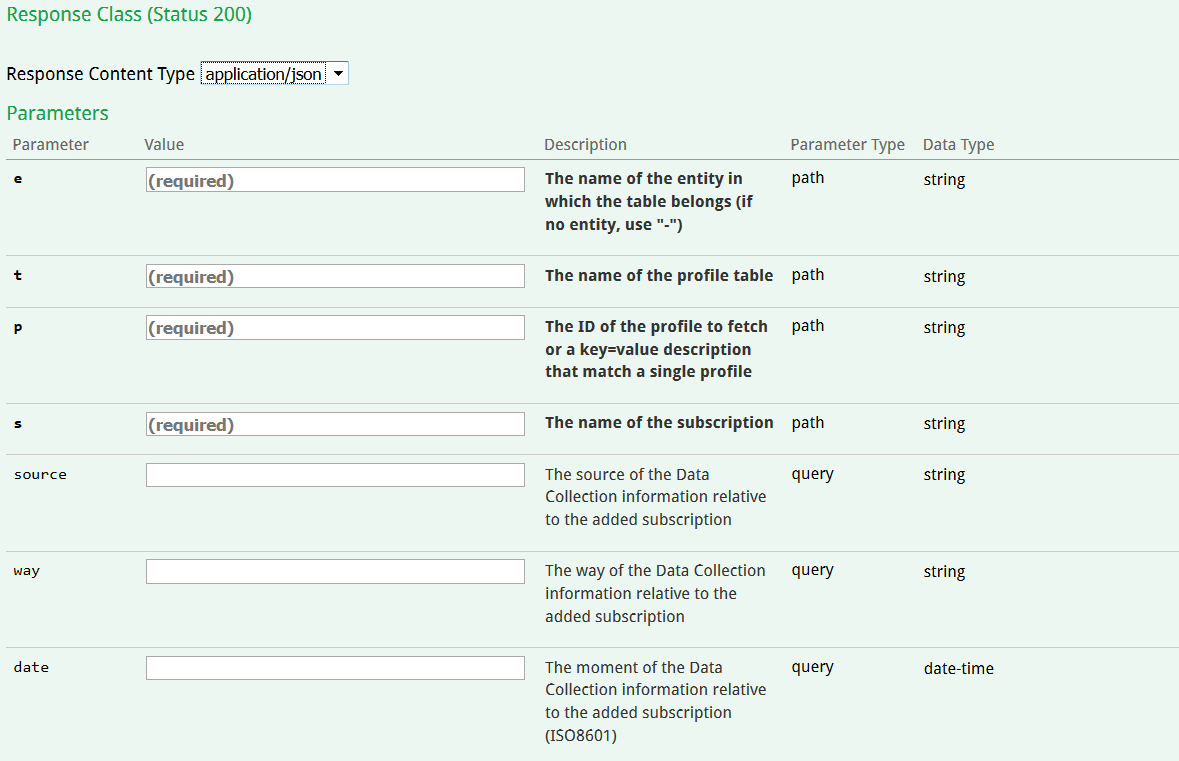Open the Response Content Type dropdown
This screenshot has width=1179, height=761.
tap(274, 74)
